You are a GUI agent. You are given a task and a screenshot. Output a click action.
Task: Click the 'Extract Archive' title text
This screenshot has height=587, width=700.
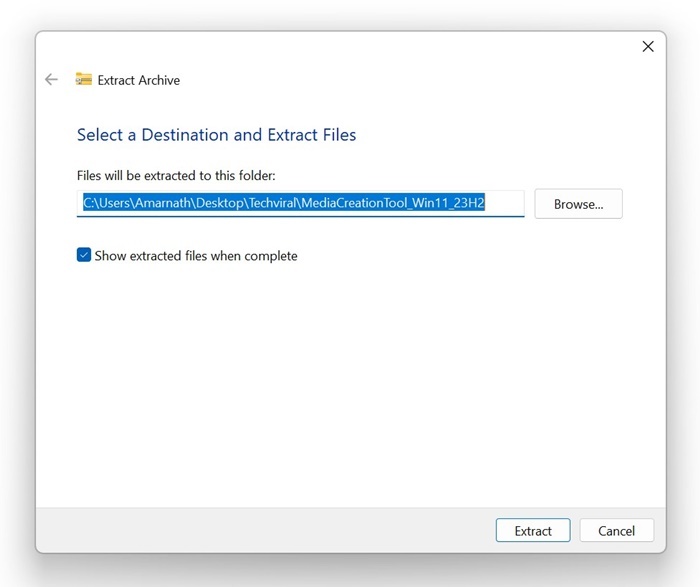pyautogui.click(x=139, y=80)
